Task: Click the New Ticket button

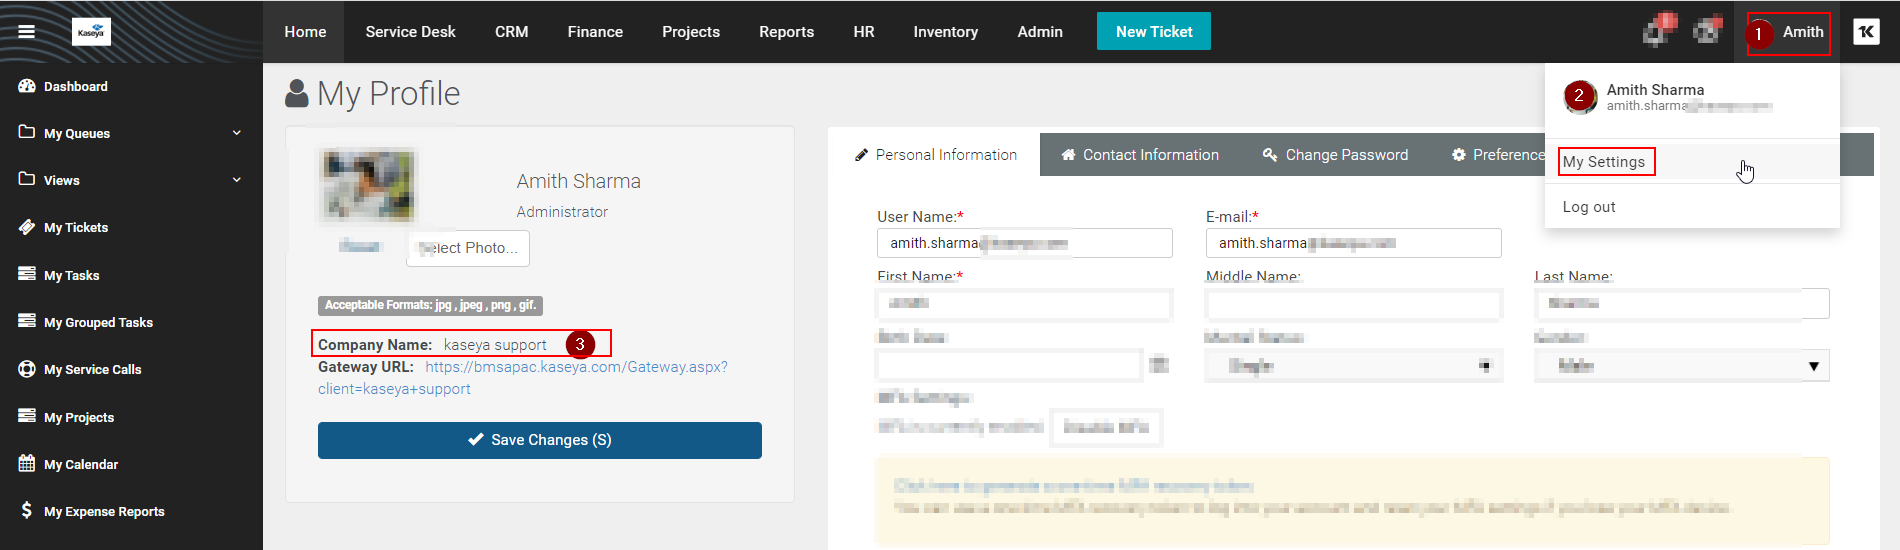Action: pos(1154,31)
